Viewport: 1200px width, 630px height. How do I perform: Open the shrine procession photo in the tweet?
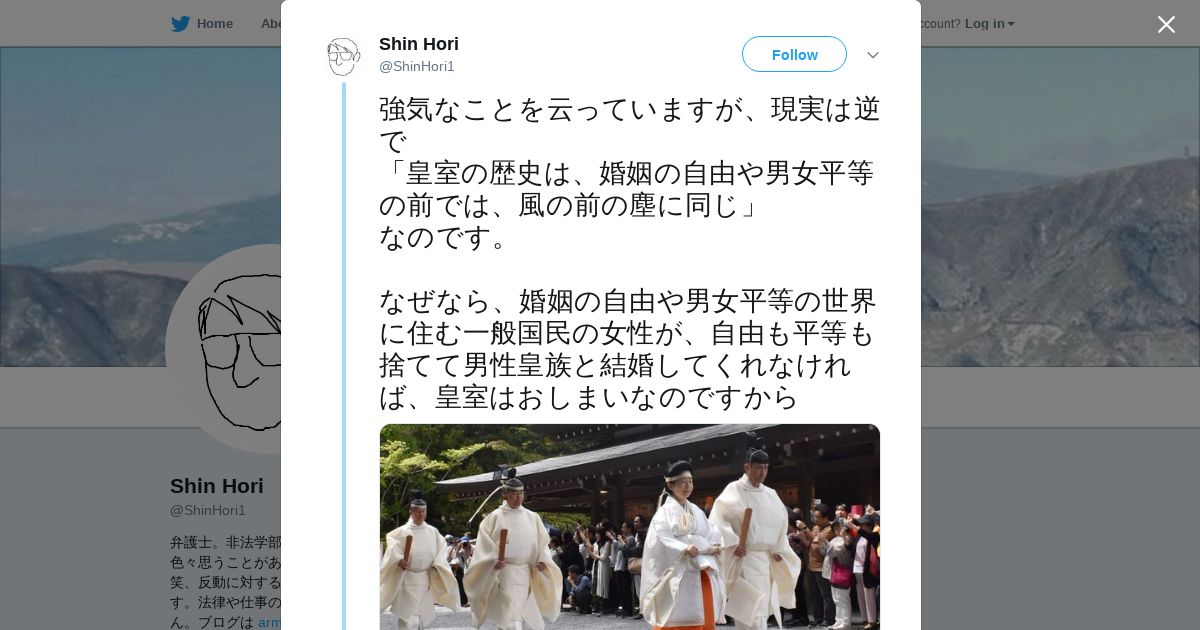click(630, 527)
